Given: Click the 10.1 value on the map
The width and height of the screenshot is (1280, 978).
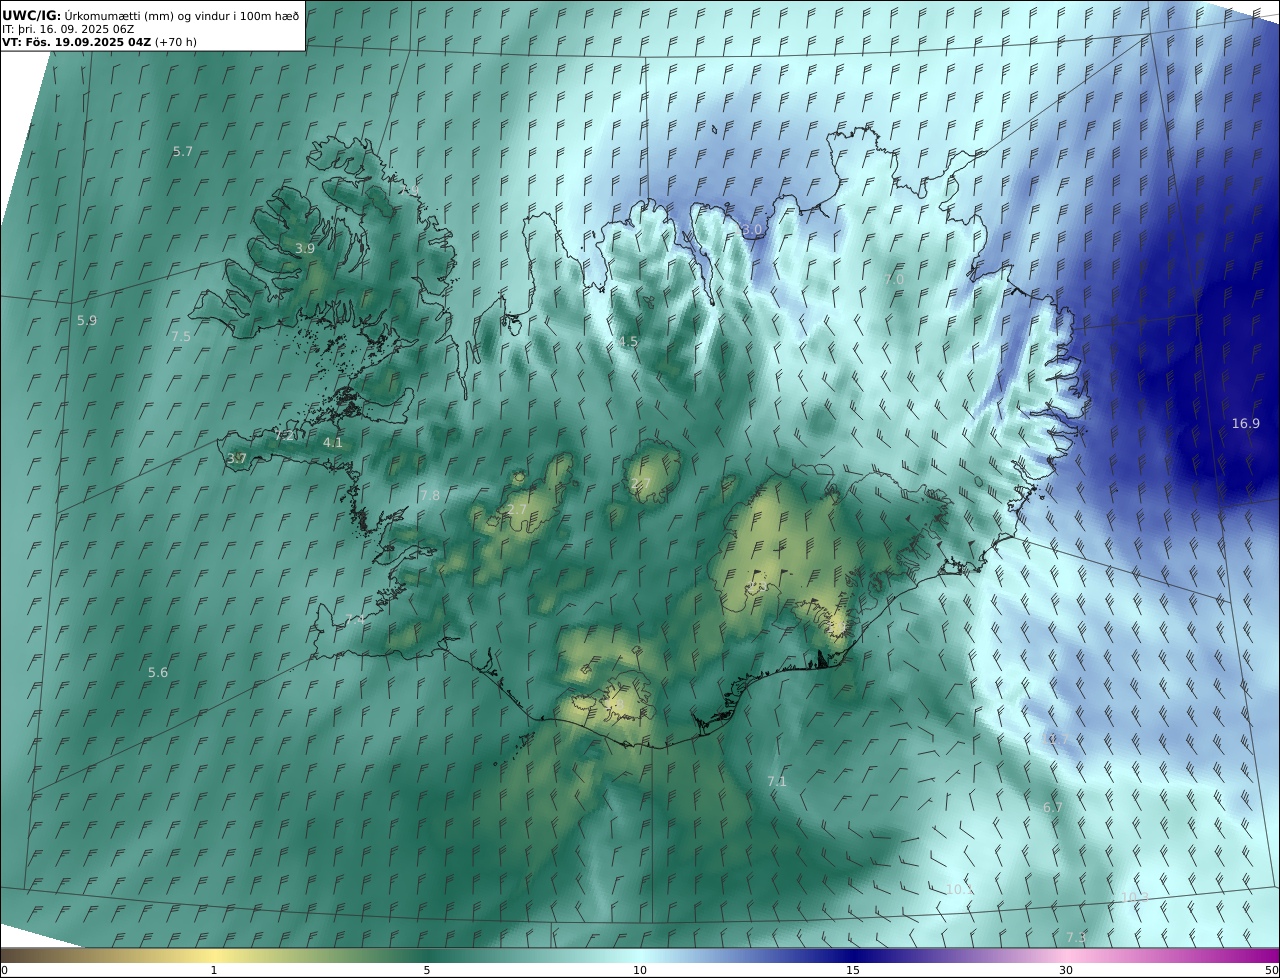Looking at the screenshot, I should (x=960, y=890).
